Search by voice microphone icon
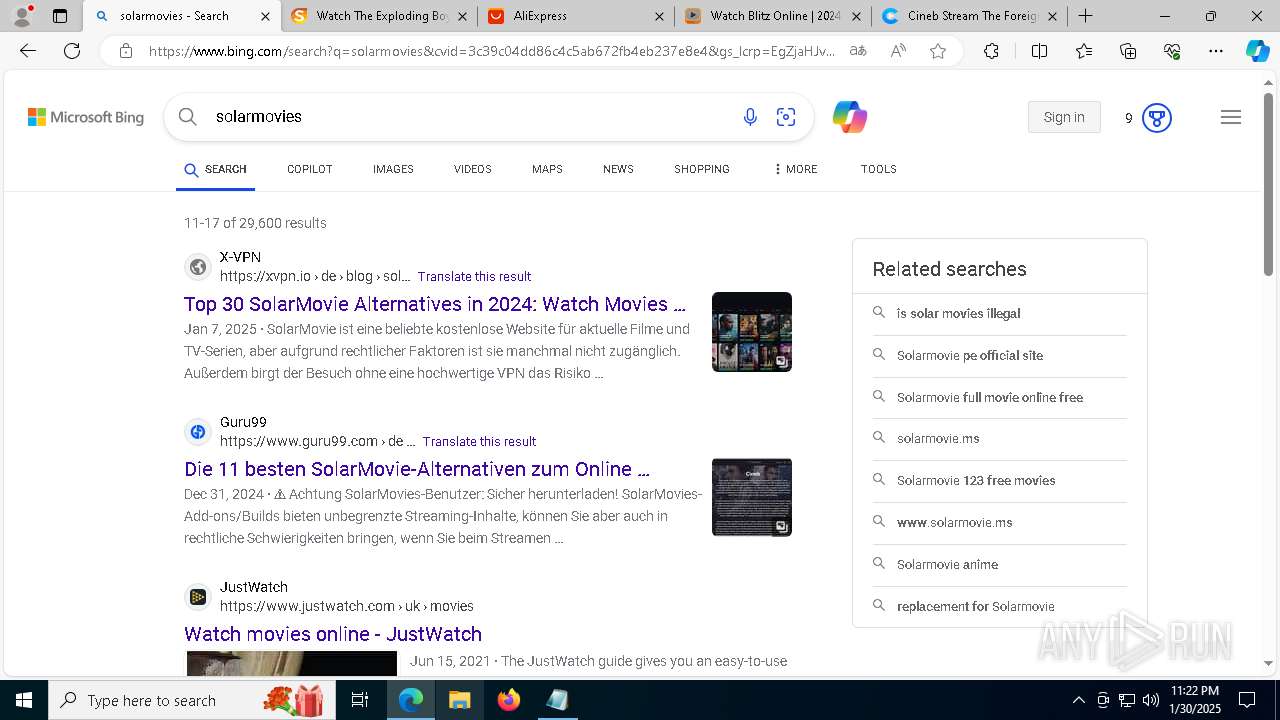The height and width of the screenshot is (720, 1280). point(750,117)
